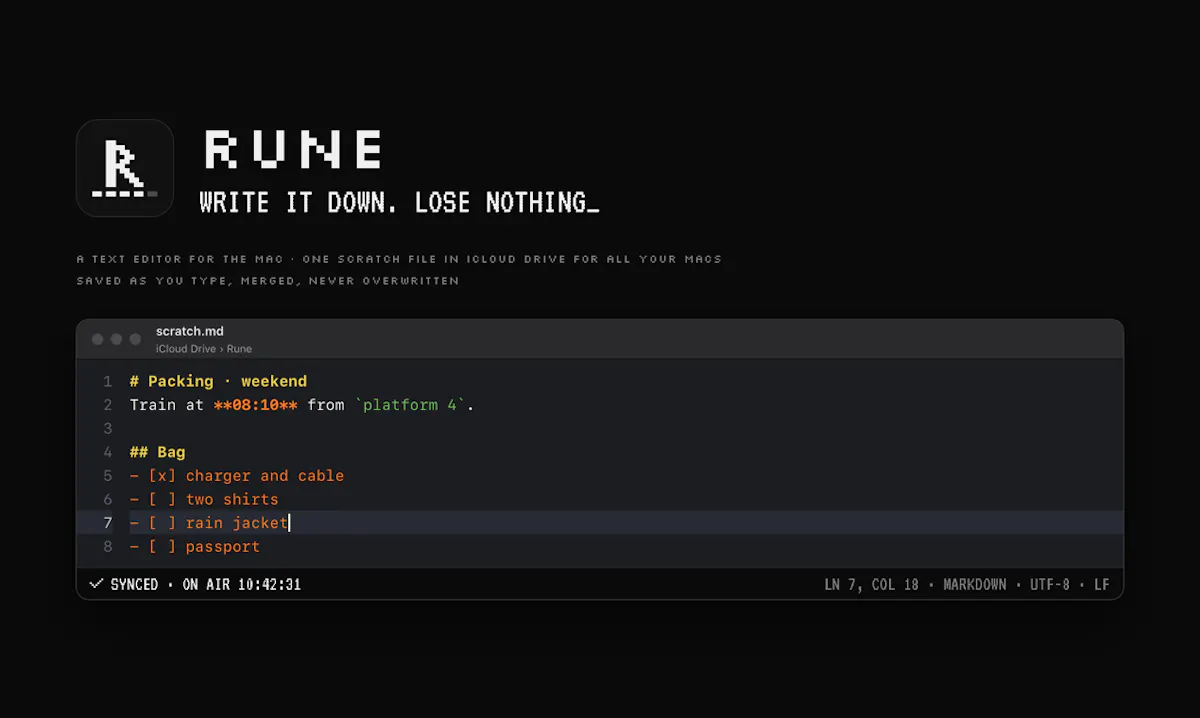The image size is (1200, 718).
Task: Minimize the scratch.md window
Action: tap(116, 339)
